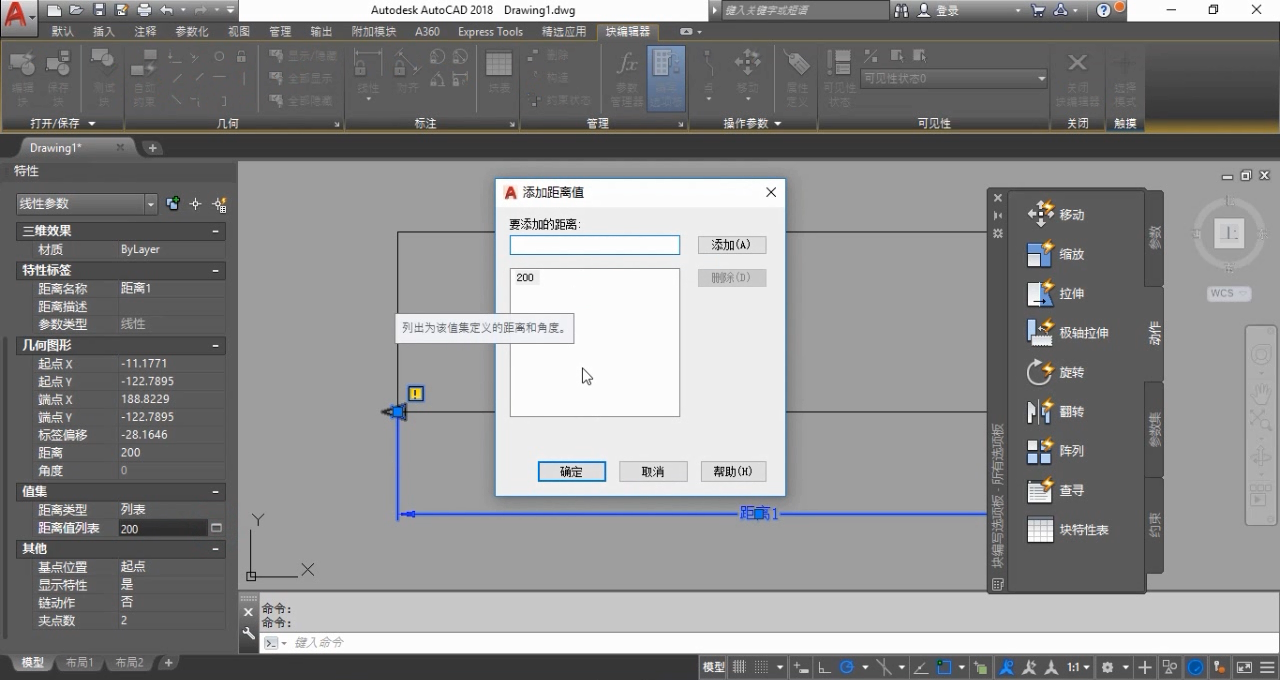Expand the quick access toolbar customize dropdown
The image size is (1280, 680).
[230, 10]
